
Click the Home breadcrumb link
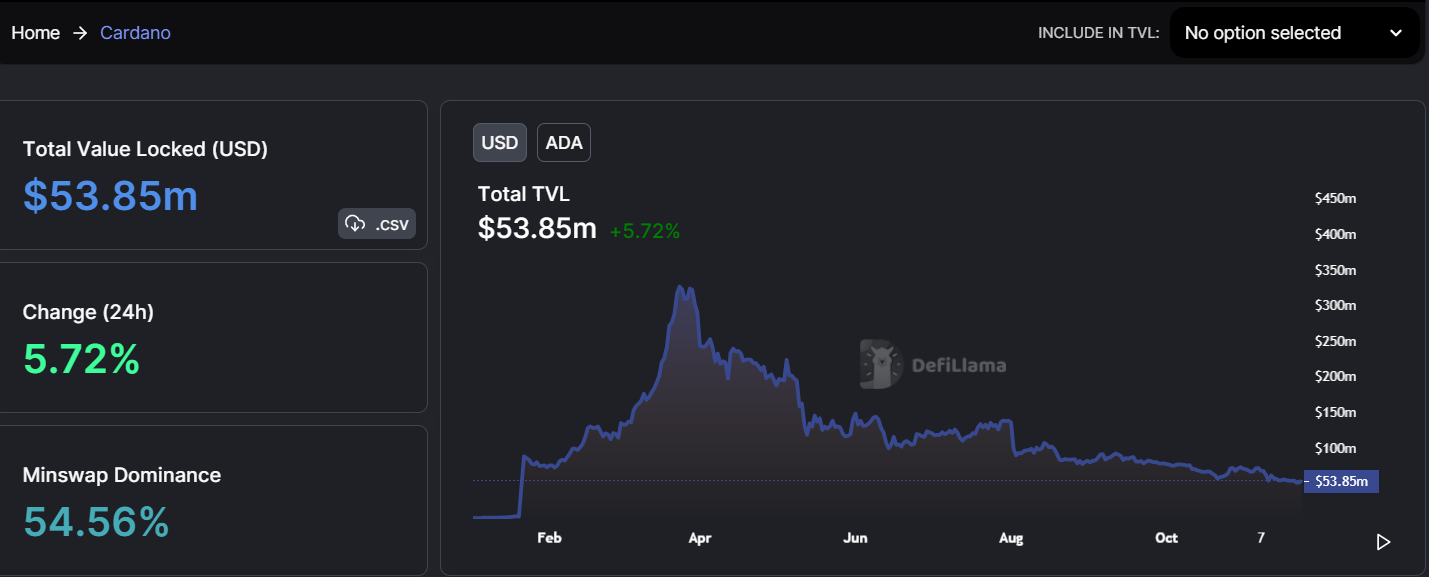36,33
